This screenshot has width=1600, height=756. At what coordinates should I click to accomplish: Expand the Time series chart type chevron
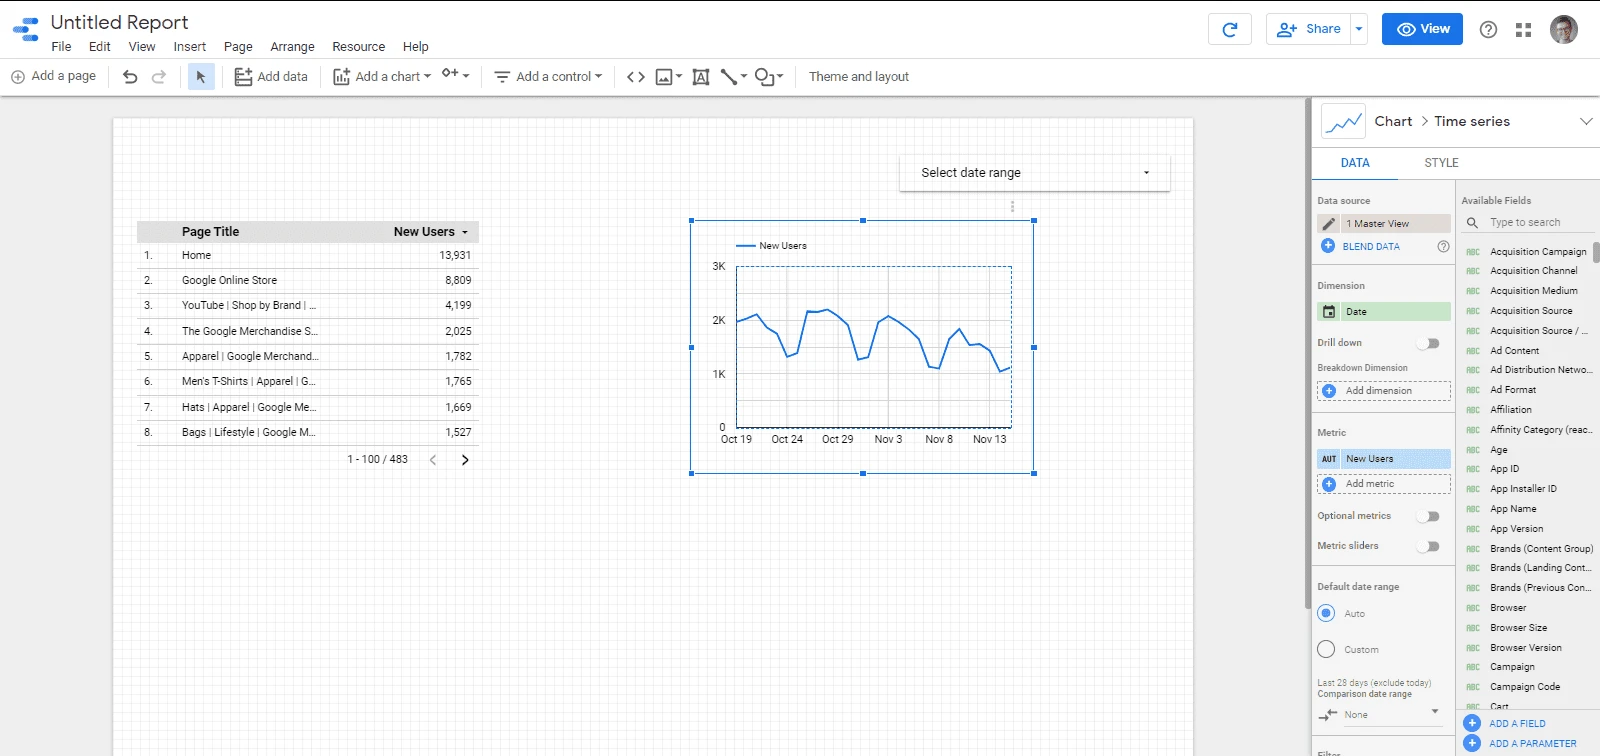(1585, 121)
